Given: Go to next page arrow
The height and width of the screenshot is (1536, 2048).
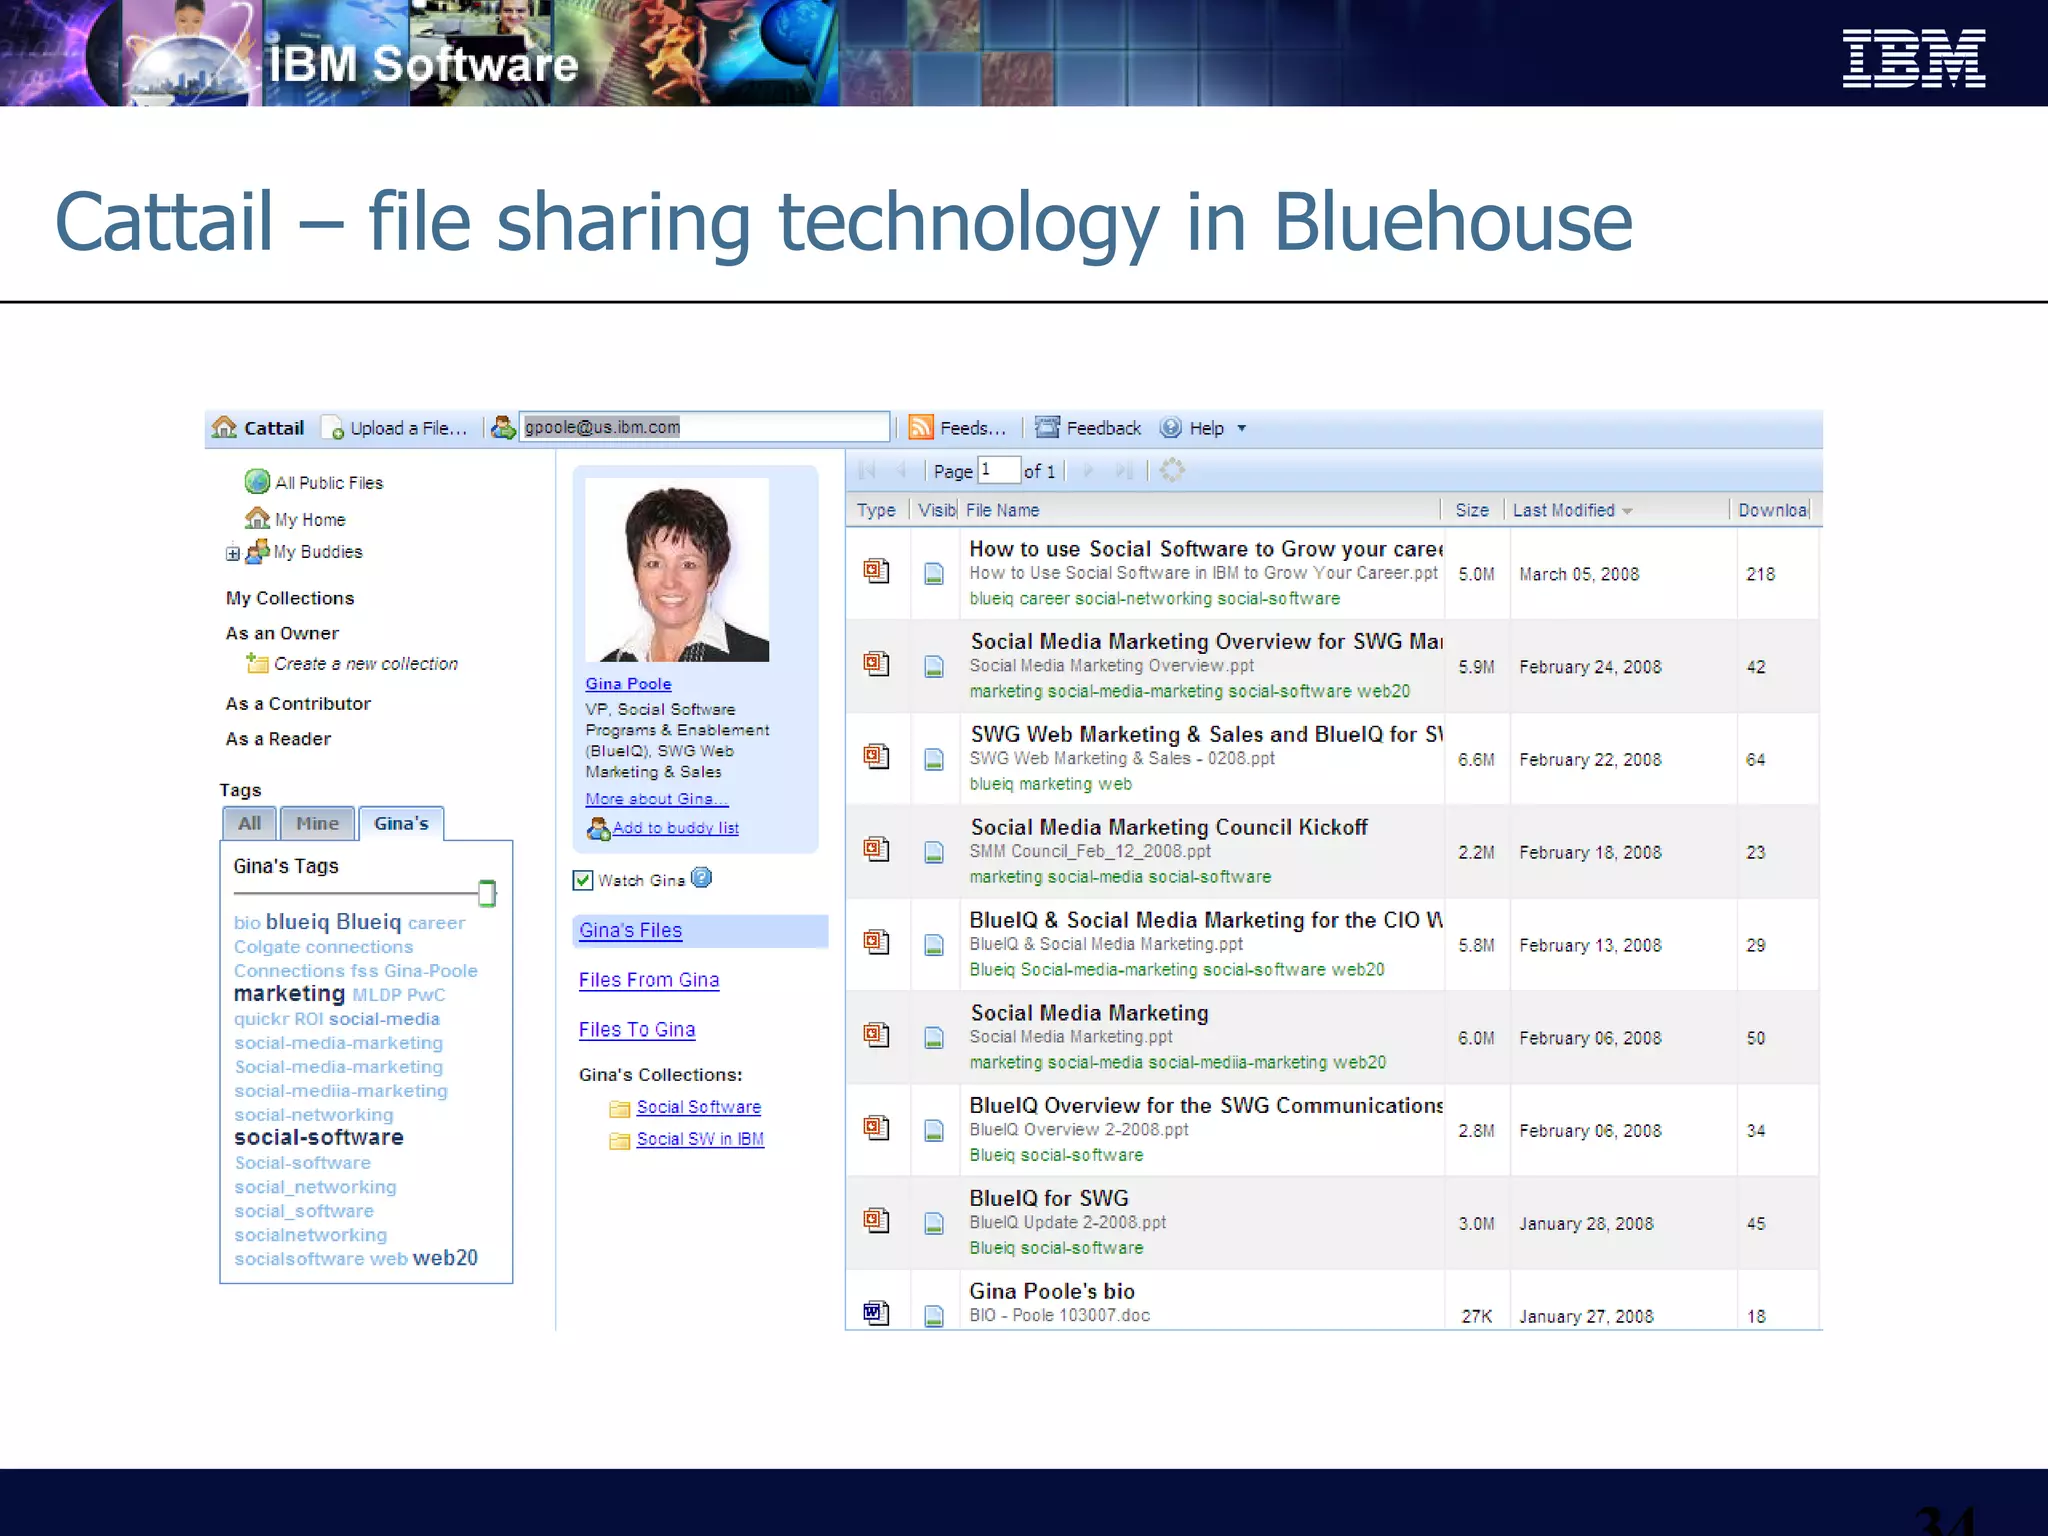Looking at the screenshot, I should tap(1088, 470).
